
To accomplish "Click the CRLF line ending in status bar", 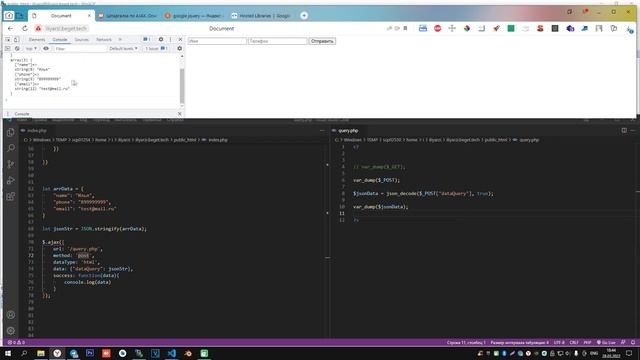I will point(574,342).
